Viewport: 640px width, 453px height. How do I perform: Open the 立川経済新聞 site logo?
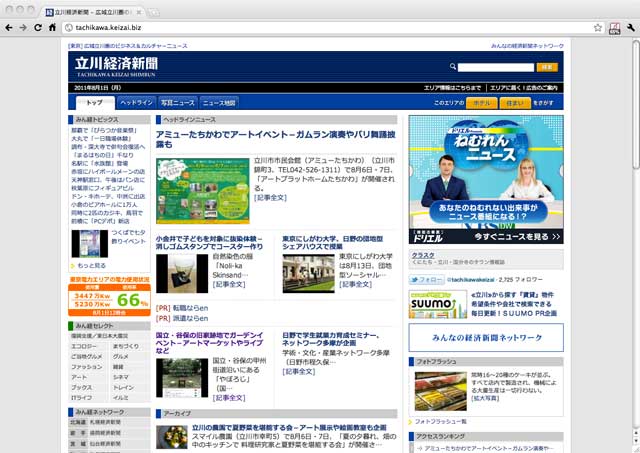116,66
